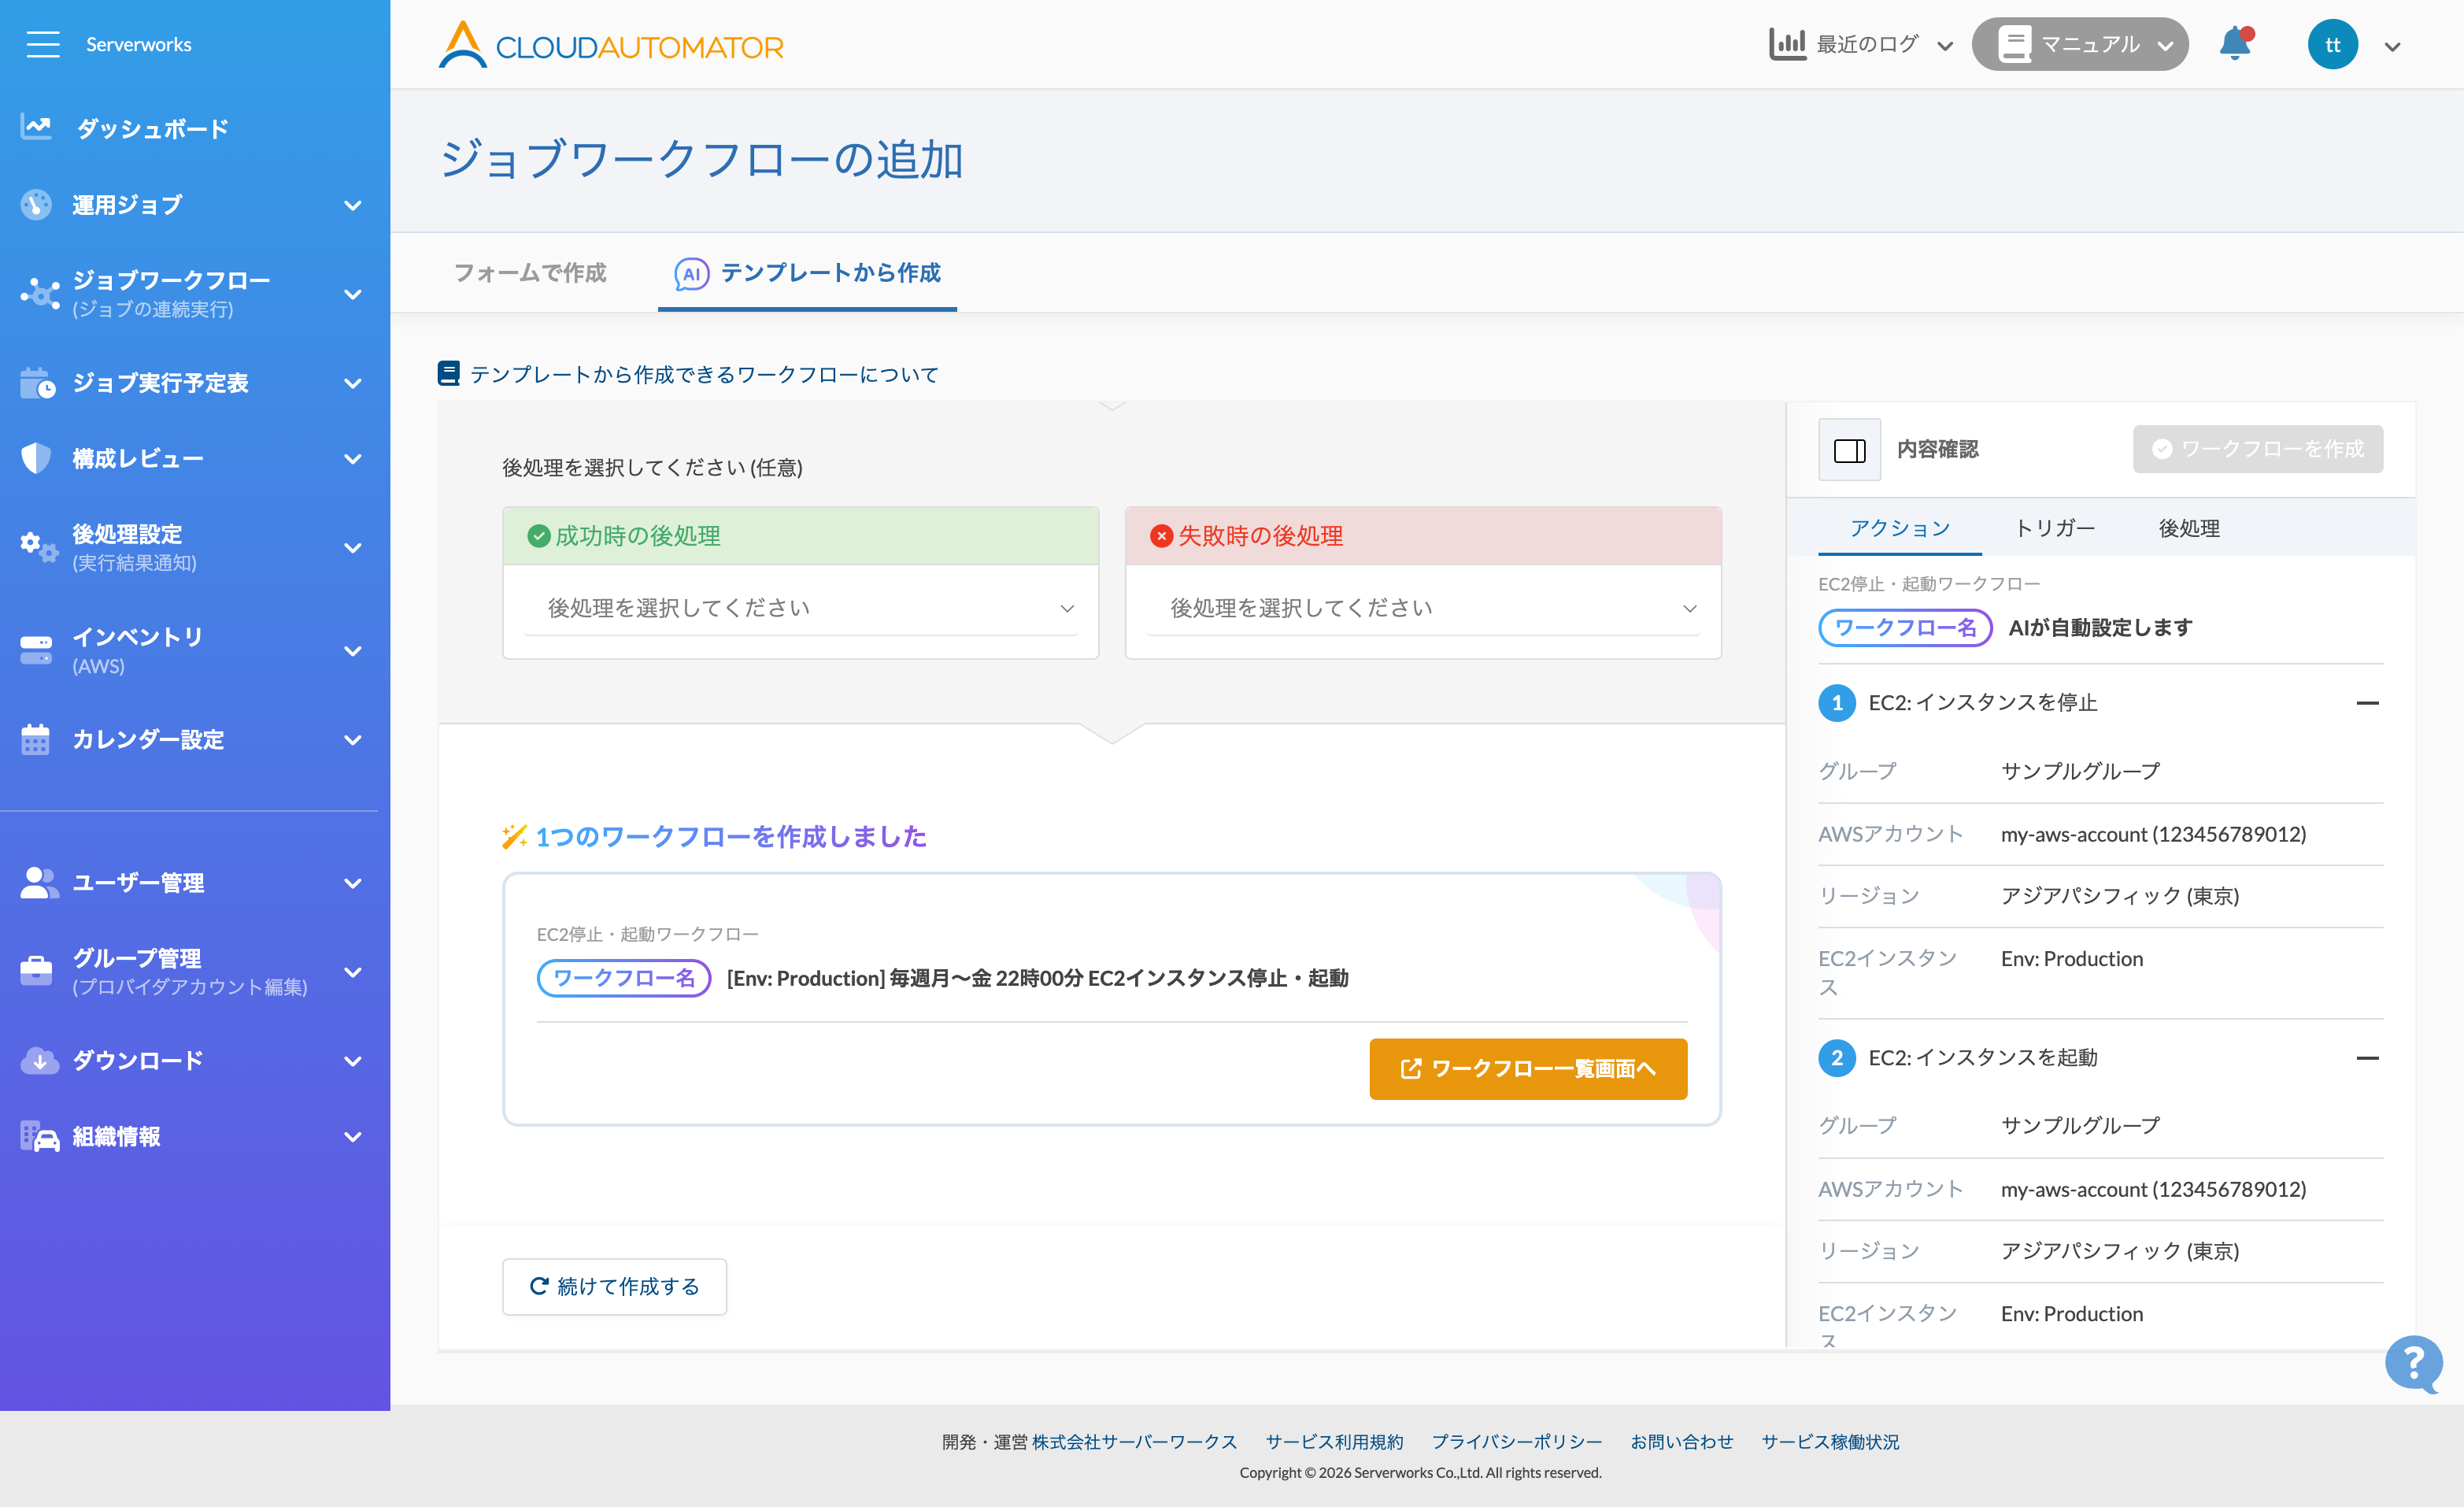Select the テンプレートから作成 tab

tap(807, 273)
